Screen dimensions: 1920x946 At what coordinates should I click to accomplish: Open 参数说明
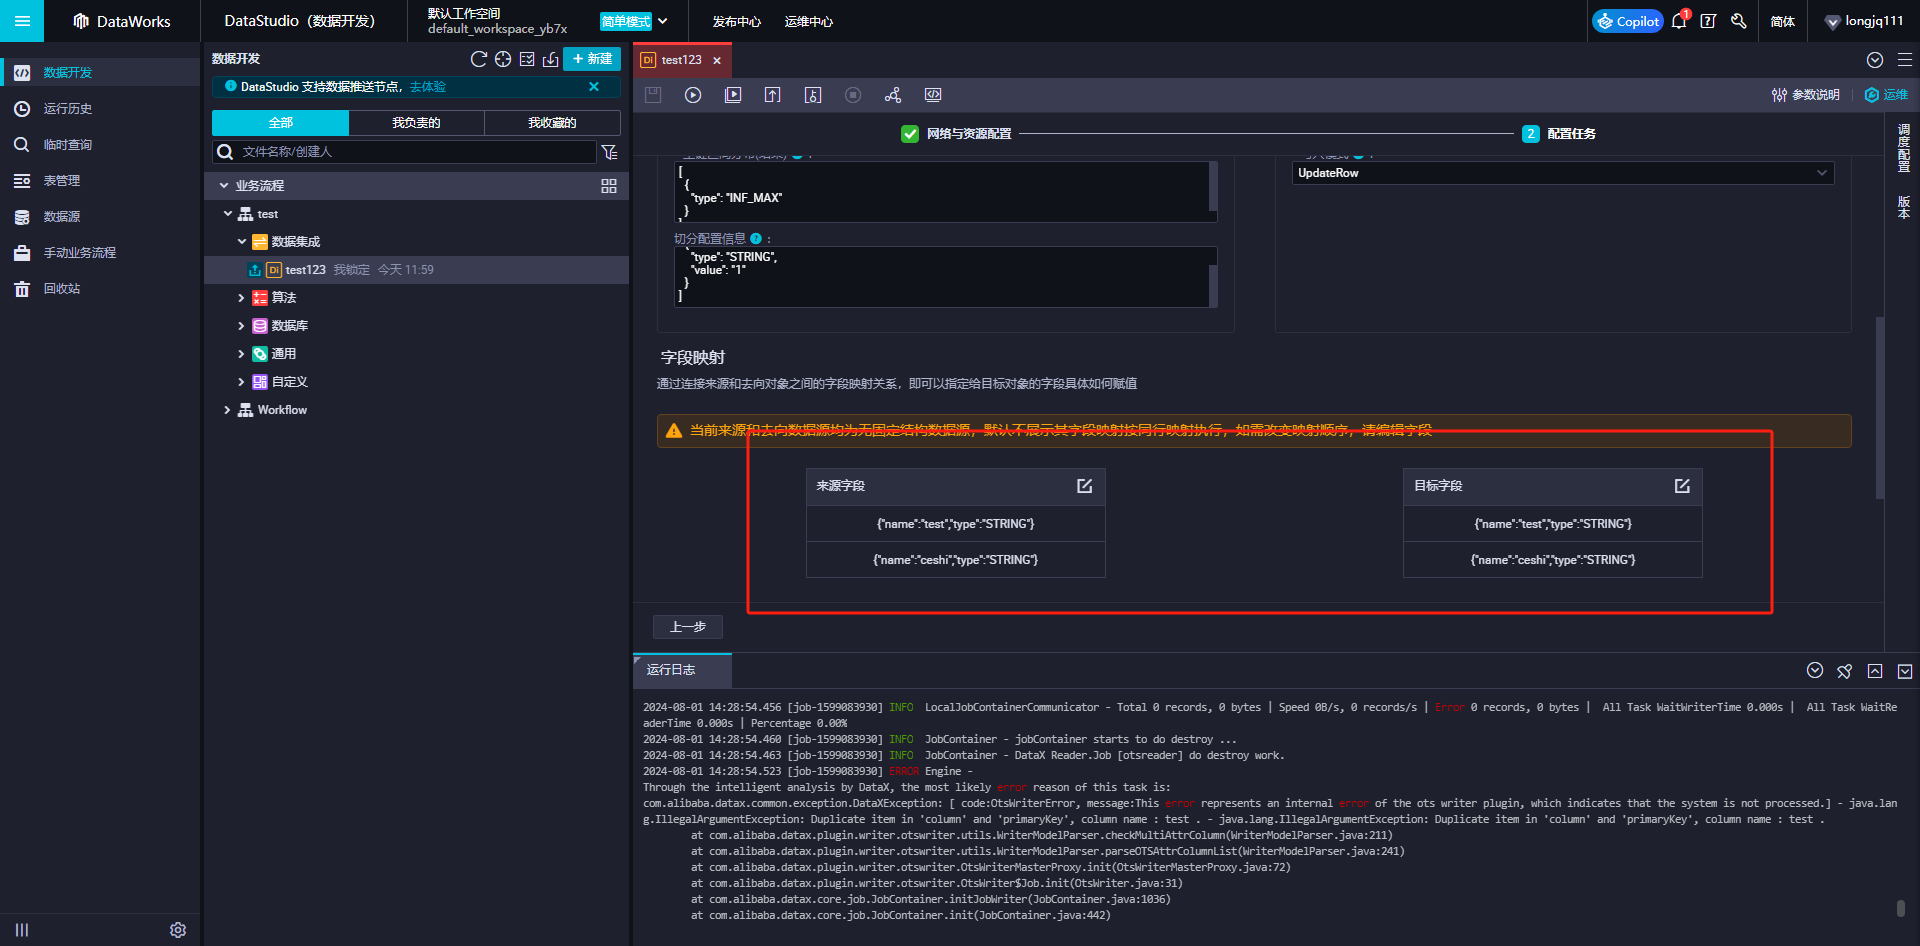[1806, 95]
